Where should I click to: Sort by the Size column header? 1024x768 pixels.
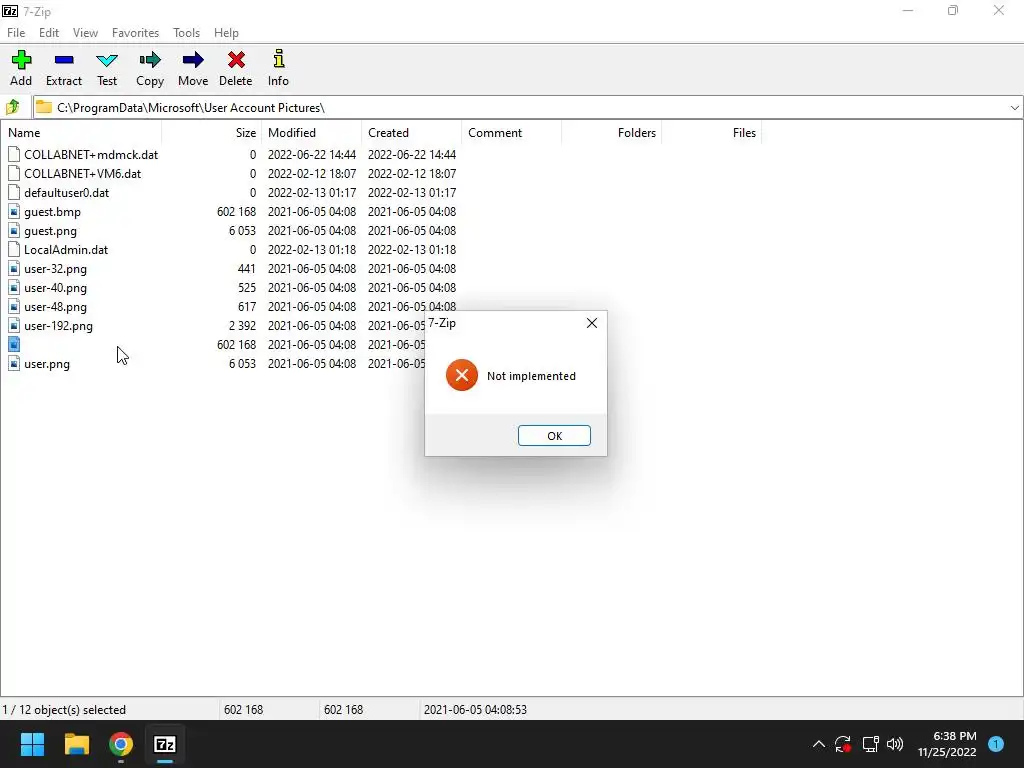[212, 133]
